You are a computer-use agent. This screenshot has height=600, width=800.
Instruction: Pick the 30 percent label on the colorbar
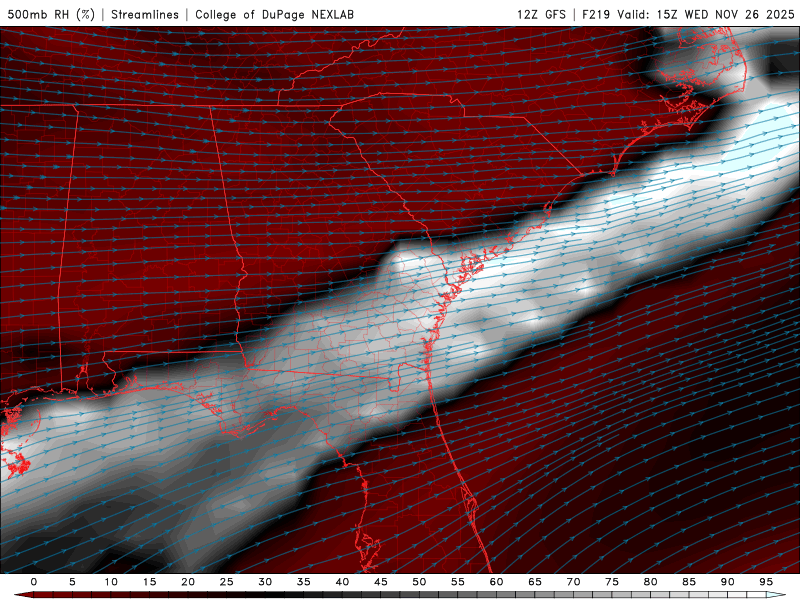click(265, 582)
